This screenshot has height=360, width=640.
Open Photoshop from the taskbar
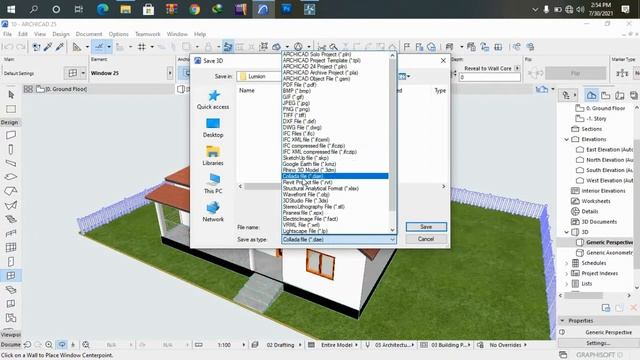click(287, 9)
